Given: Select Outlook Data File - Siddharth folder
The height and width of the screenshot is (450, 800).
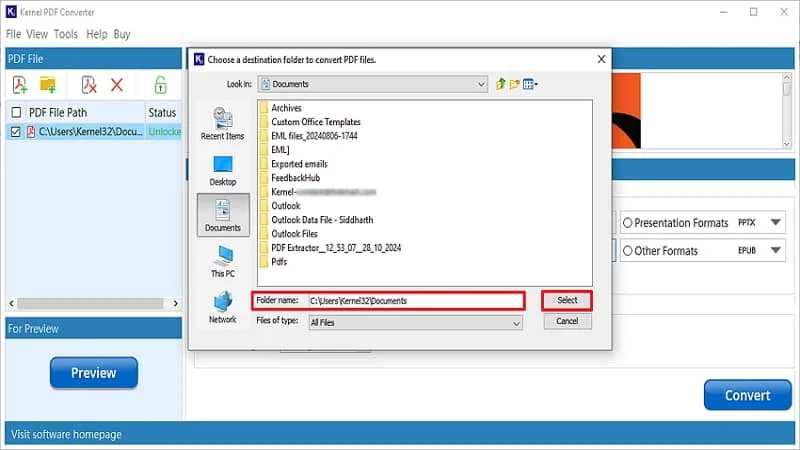Looking at the screenshot, I should (x=322, y=220).
